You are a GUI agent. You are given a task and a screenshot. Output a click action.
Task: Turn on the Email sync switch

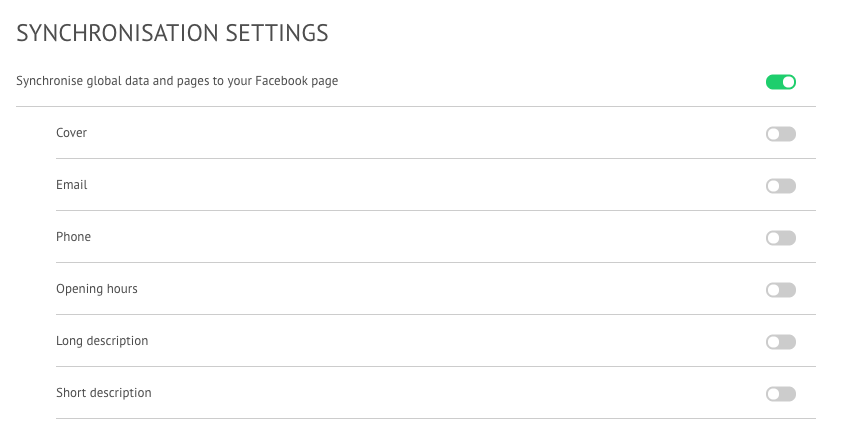click(x=780, y=186)
